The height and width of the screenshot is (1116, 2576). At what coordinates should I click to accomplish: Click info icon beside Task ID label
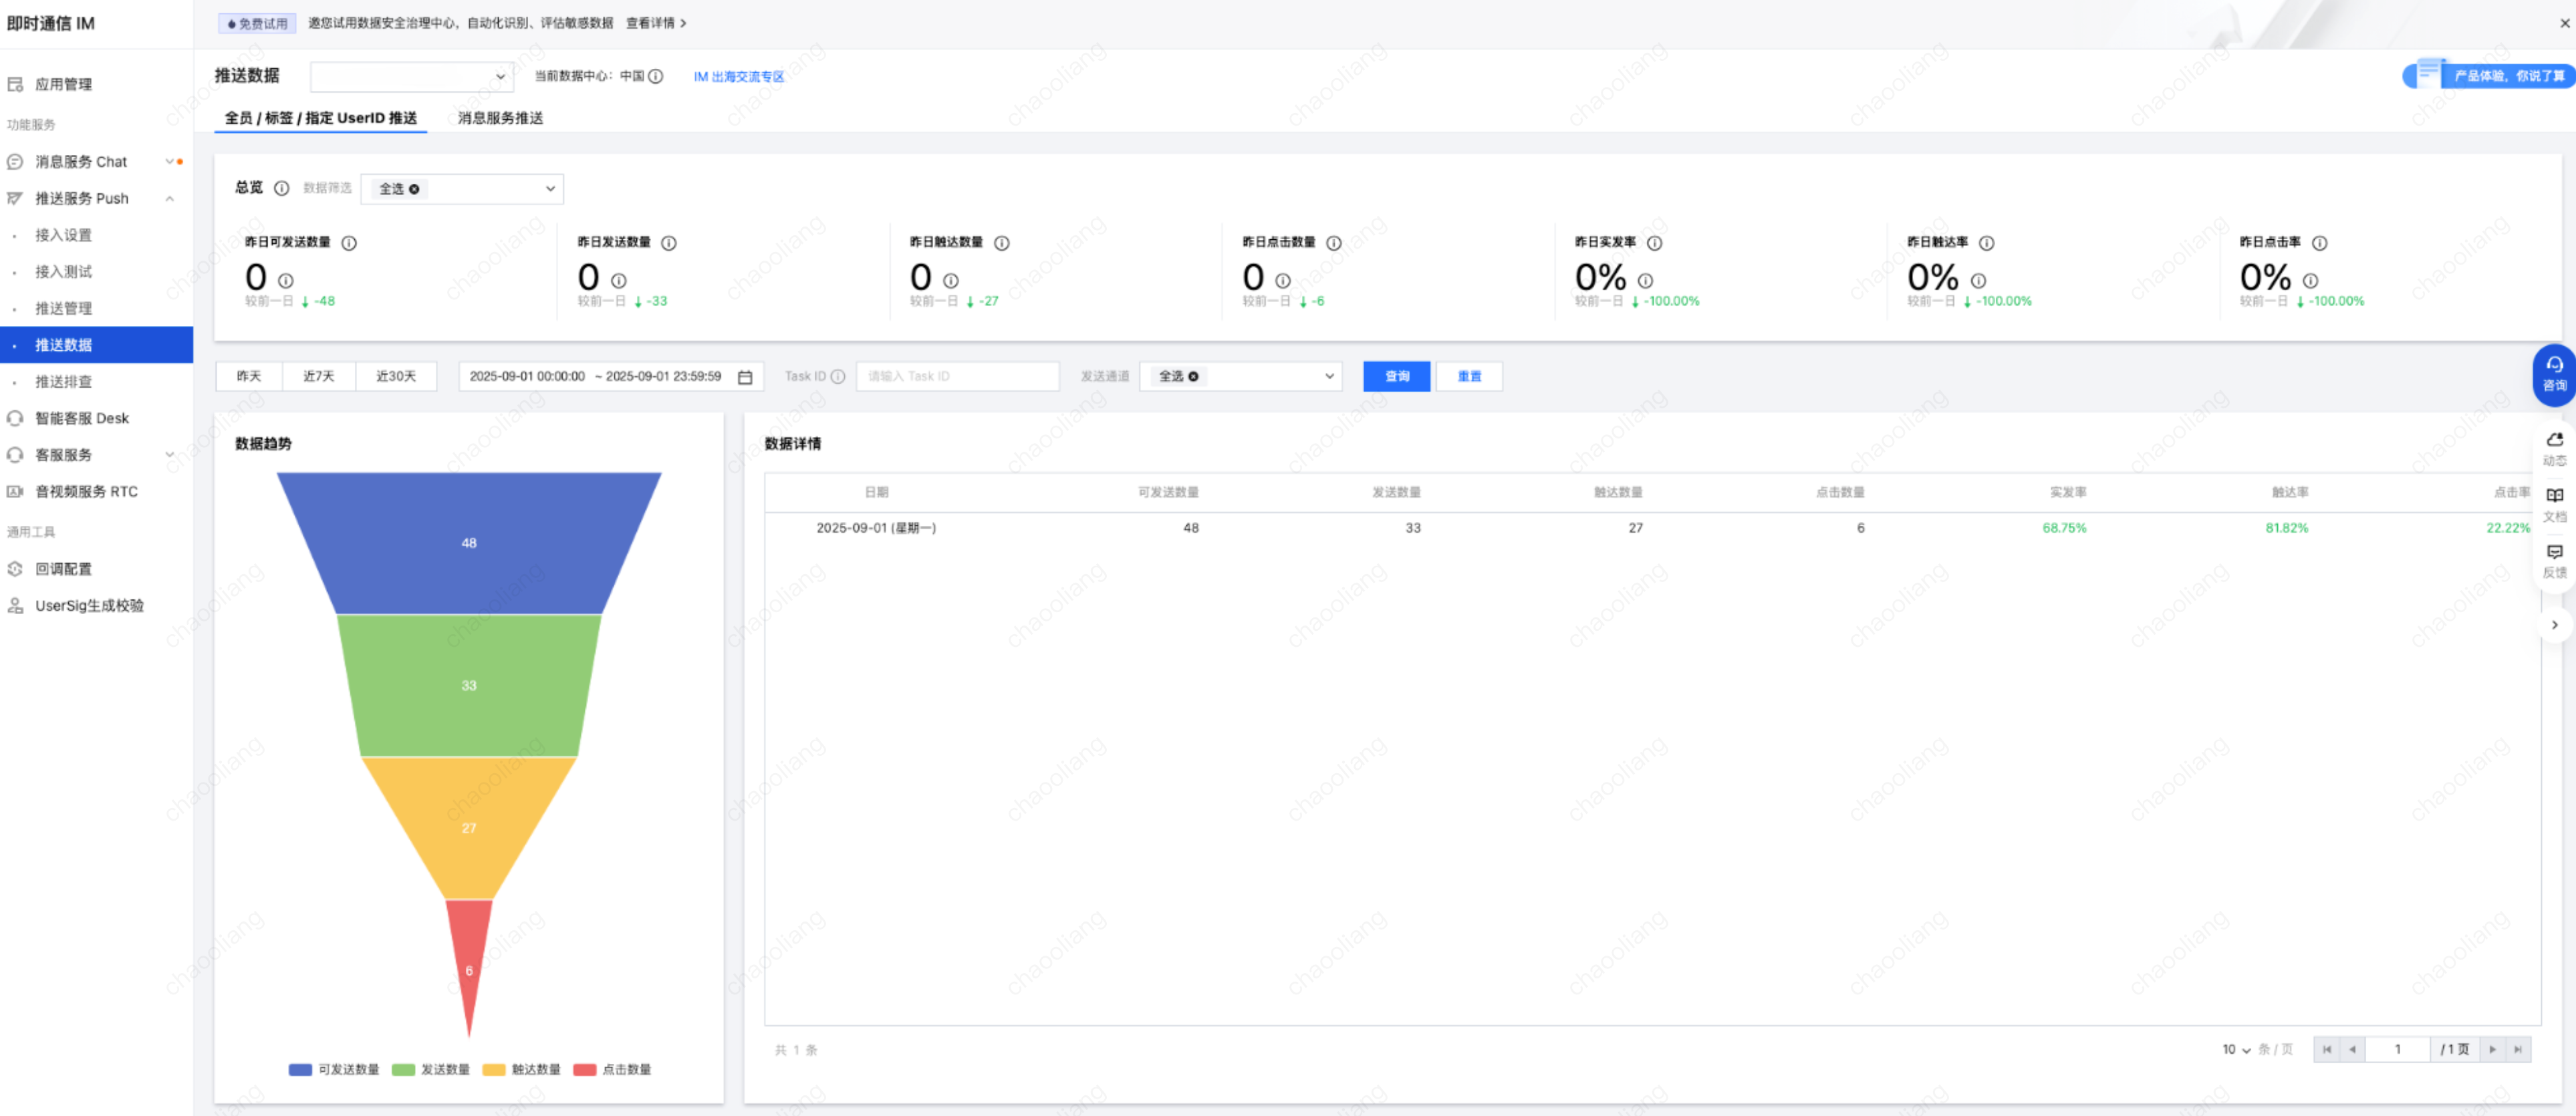(x=838, y=377)
